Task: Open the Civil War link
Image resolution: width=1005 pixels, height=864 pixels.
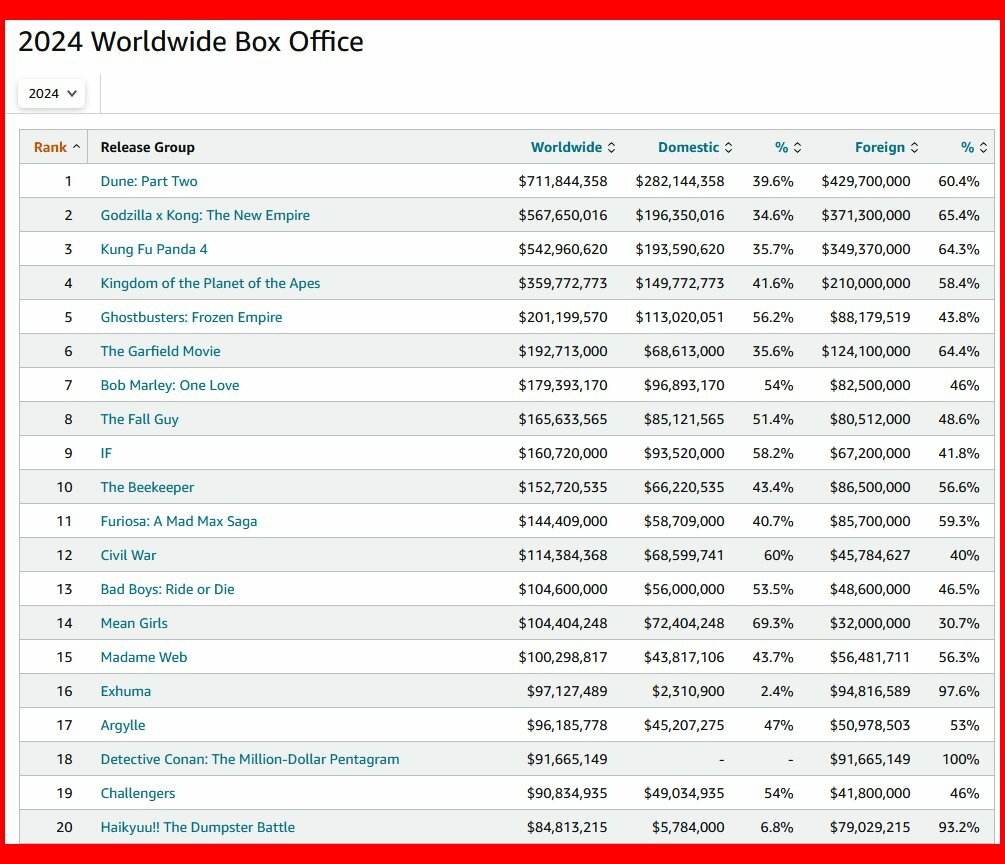Action: (x=128, y=555)
